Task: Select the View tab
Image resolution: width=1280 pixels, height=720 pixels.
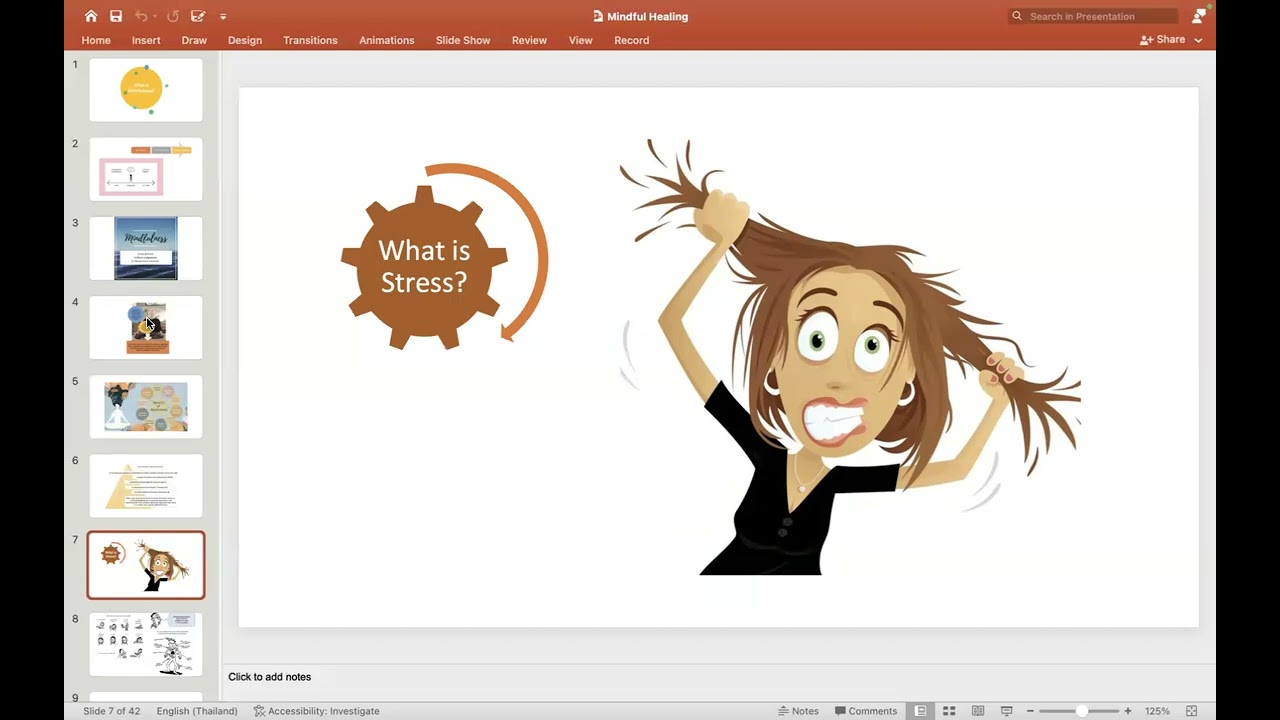Action: [x=581, y=40]
